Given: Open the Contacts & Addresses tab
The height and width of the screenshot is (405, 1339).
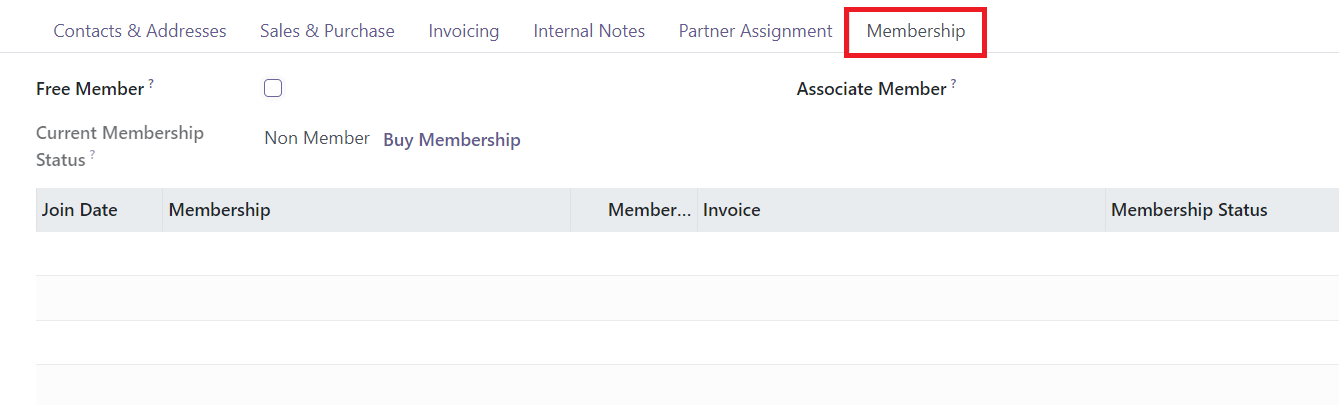Looking at the screenshot, I should coord(140,31).
